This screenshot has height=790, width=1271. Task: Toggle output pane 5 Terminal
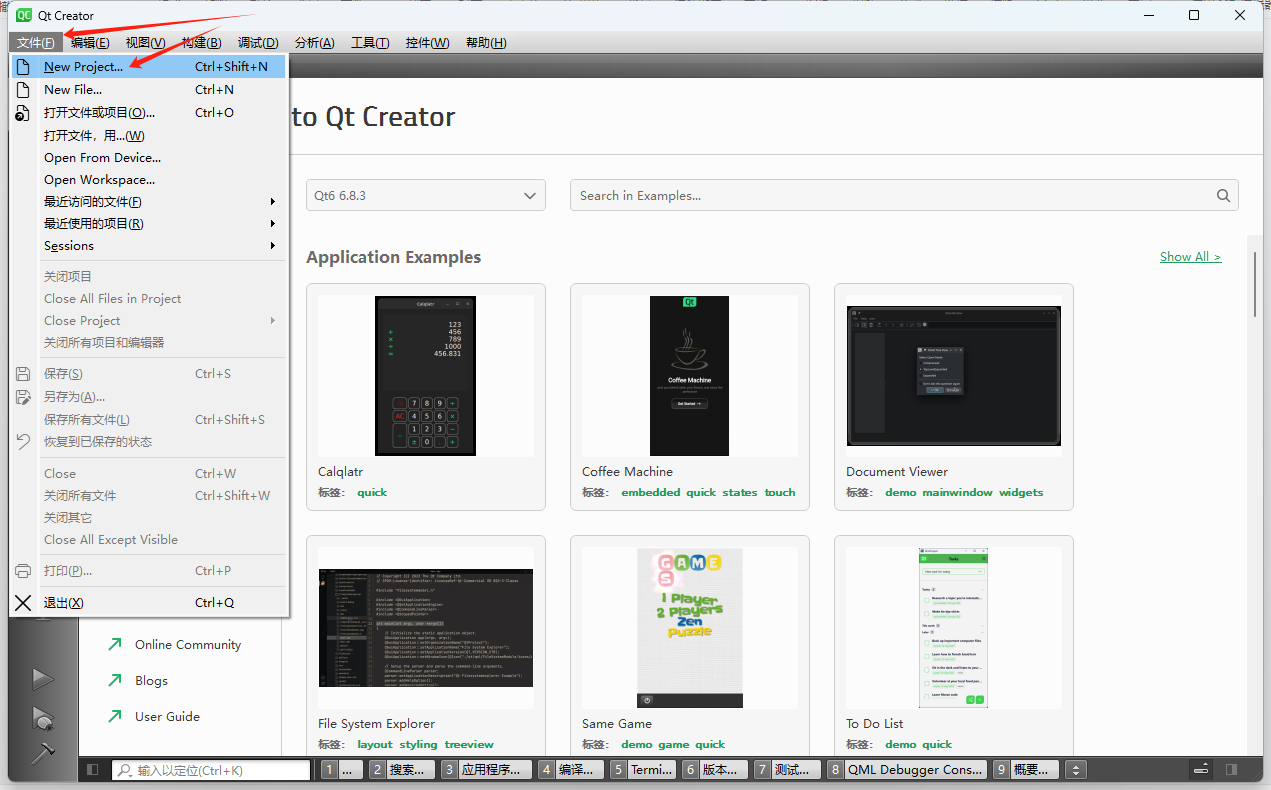[644, 770]
